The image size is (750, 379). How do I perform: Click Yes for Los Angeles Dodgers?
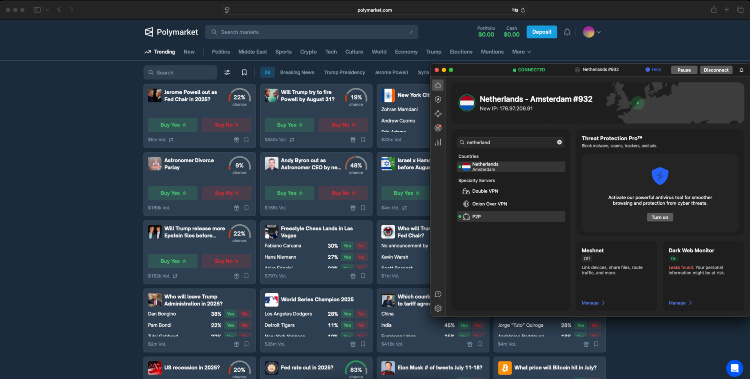coord(347,314)
